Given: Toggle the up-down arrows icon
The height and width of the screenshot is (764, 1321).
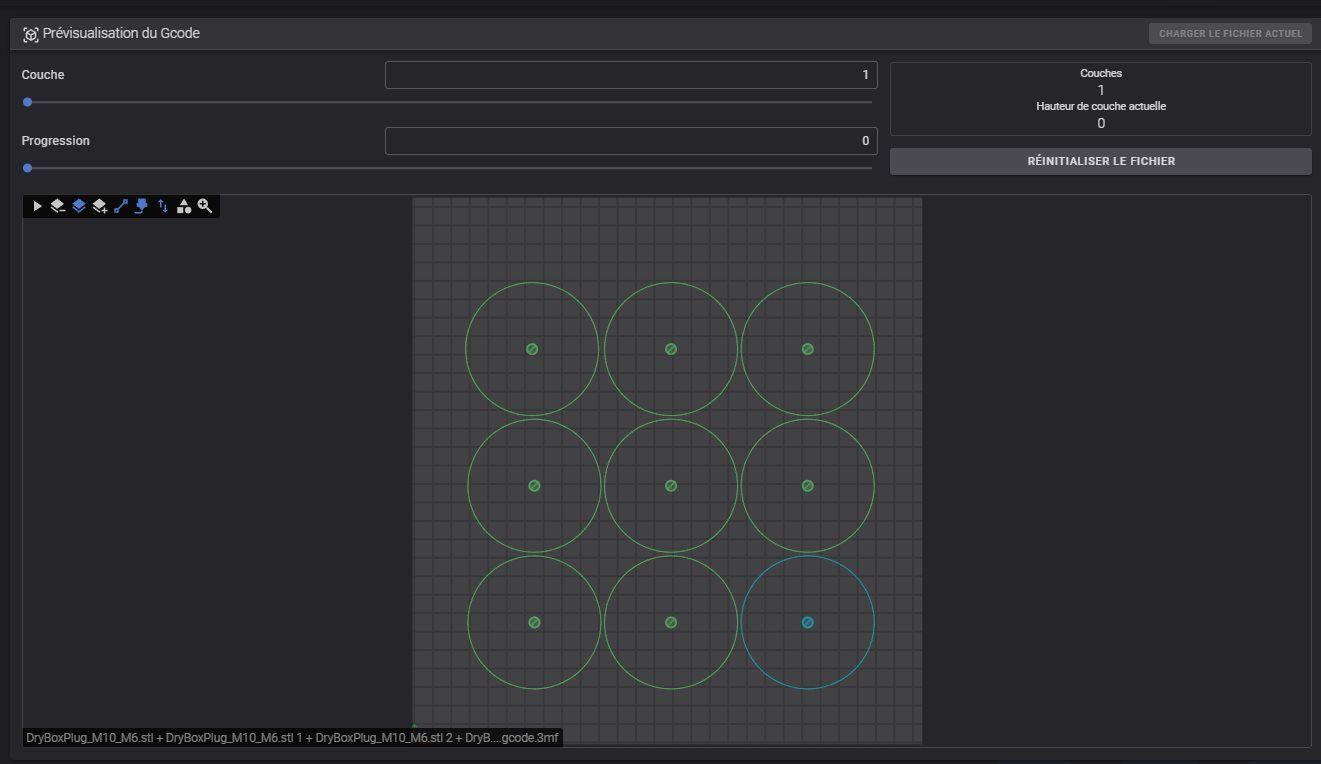Looking at the screenshot, I should pos(163,206).
